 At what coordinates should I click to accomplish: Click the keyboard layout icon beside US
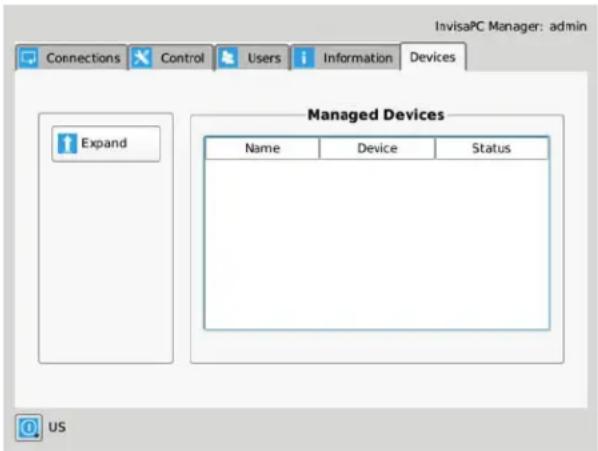(29, 427)
